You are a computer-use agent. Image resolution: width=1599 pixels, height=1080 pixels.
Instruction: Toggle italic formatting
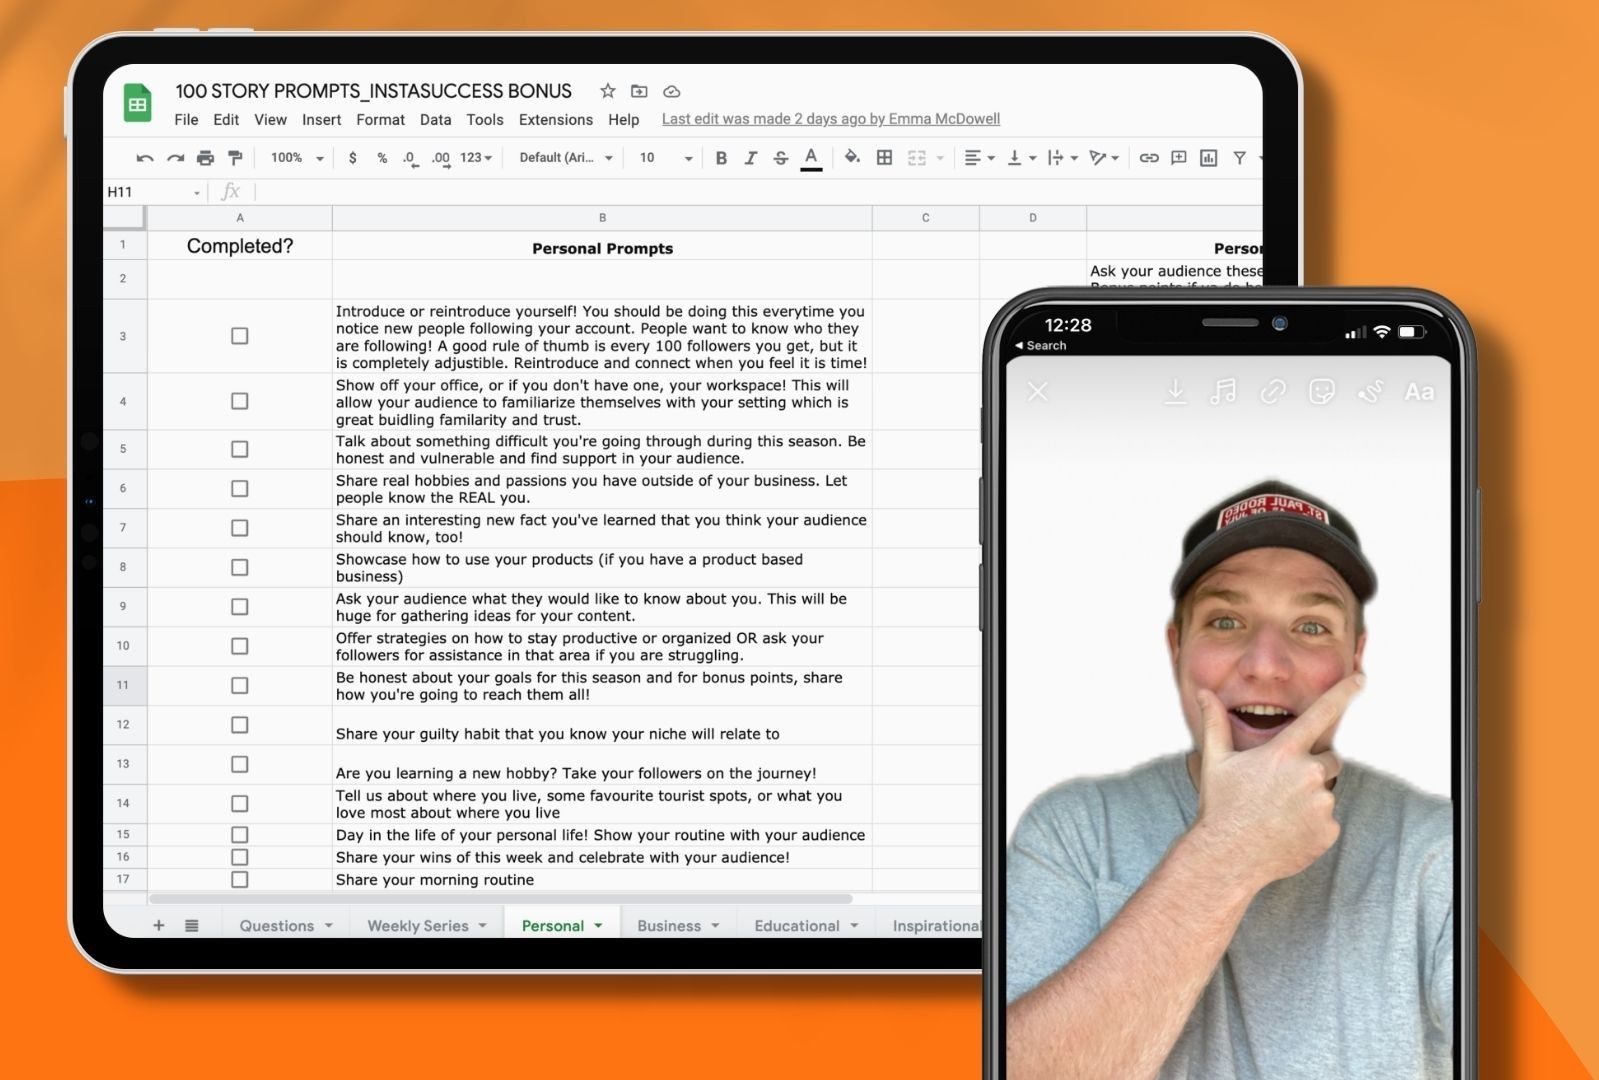click(x=751, y=158)
